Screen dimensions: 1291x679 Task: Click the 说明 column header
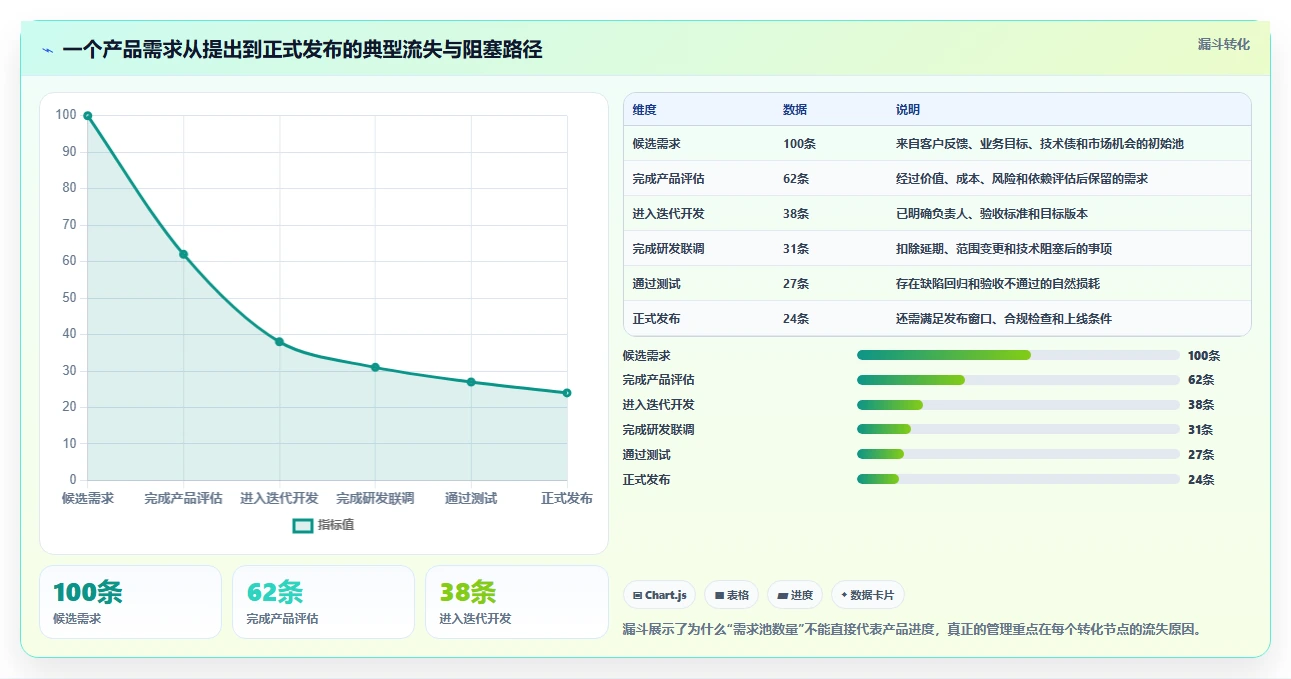(x=908, y=110)
